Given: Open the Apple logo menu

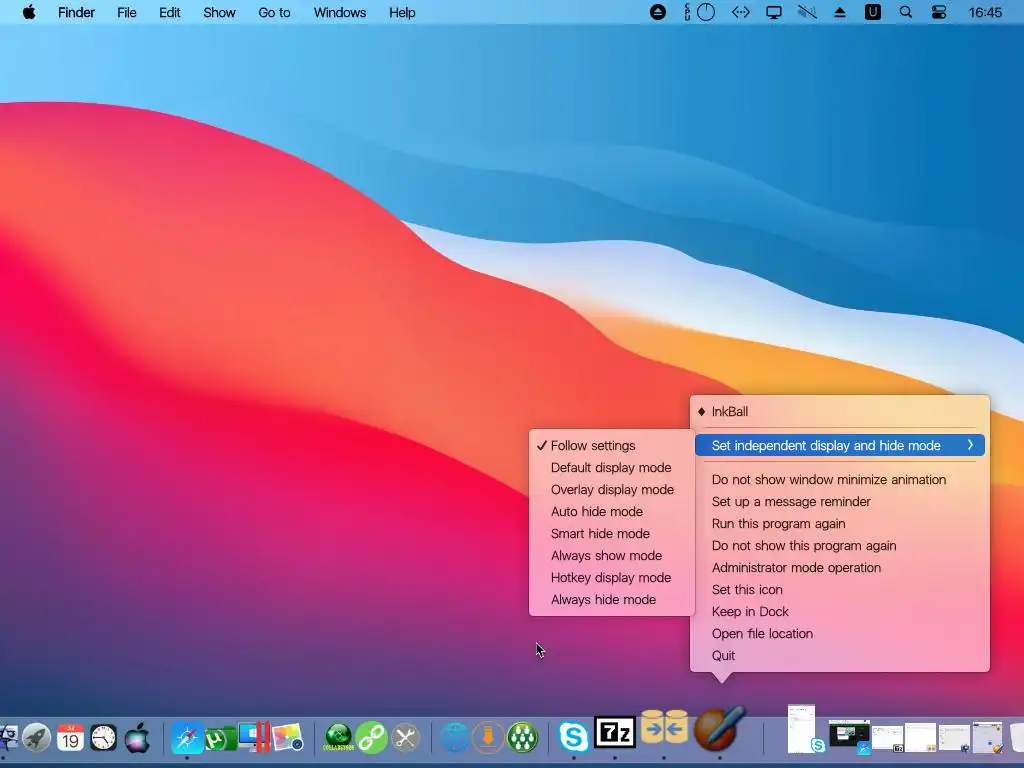Looking at the screenshot, I should (29, 12).
